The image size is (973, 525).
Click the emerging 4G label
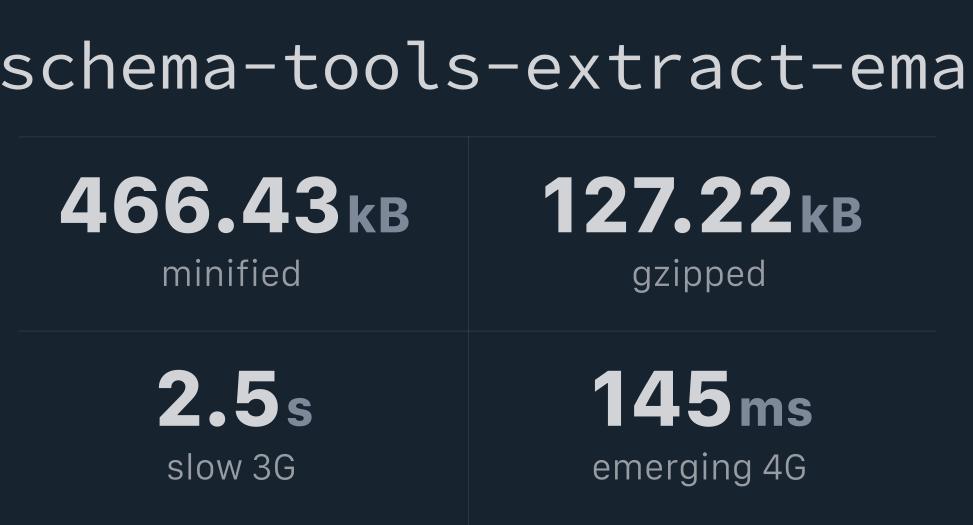click(699, 469)
